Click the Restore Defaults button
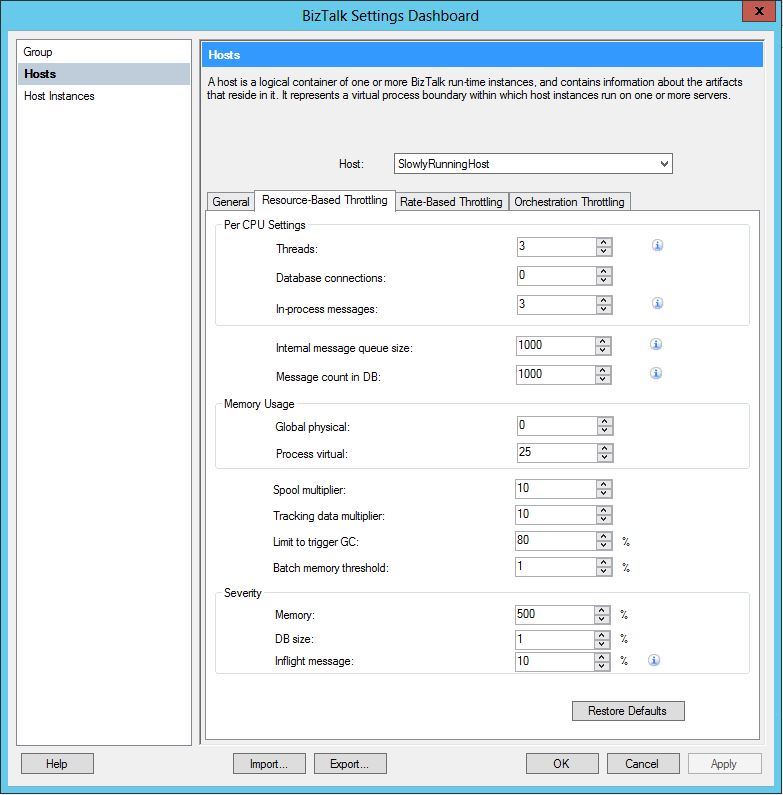 pyautogui.click(x=628, y=711)
